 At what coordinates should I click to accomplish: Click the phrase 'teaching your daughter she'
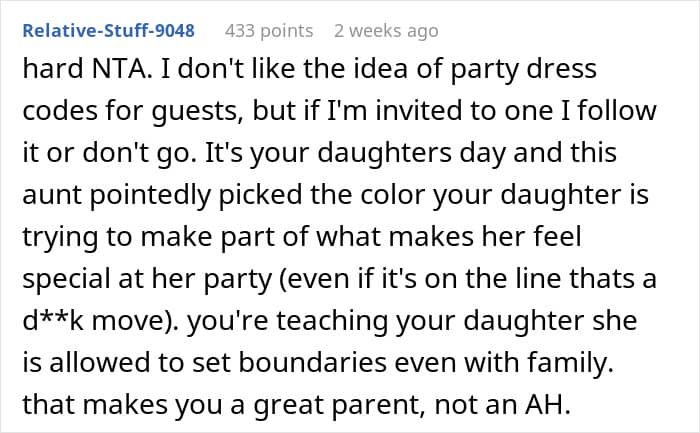pos(456,321)
